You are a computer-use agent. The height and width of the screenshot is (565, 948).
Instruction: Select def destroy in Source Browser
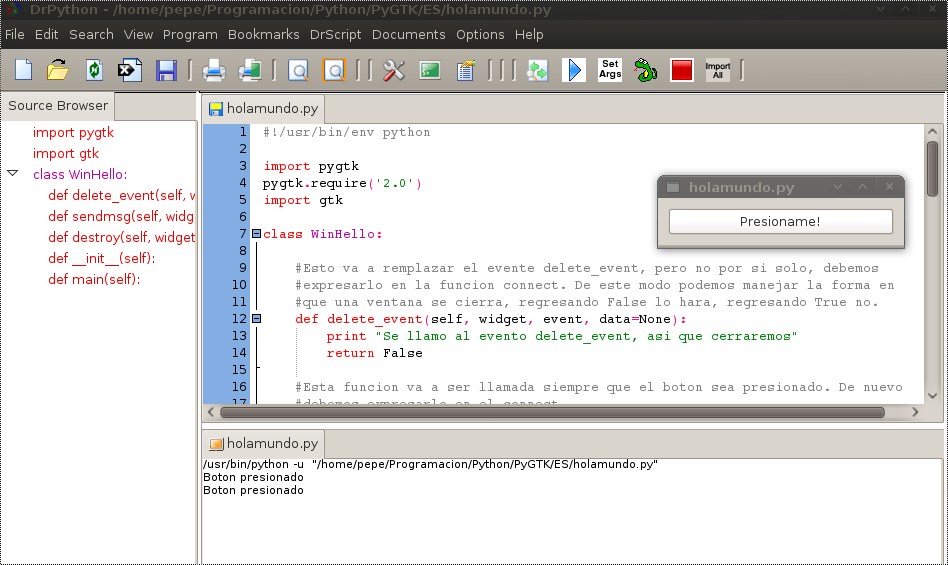click(x=122, y=237)
